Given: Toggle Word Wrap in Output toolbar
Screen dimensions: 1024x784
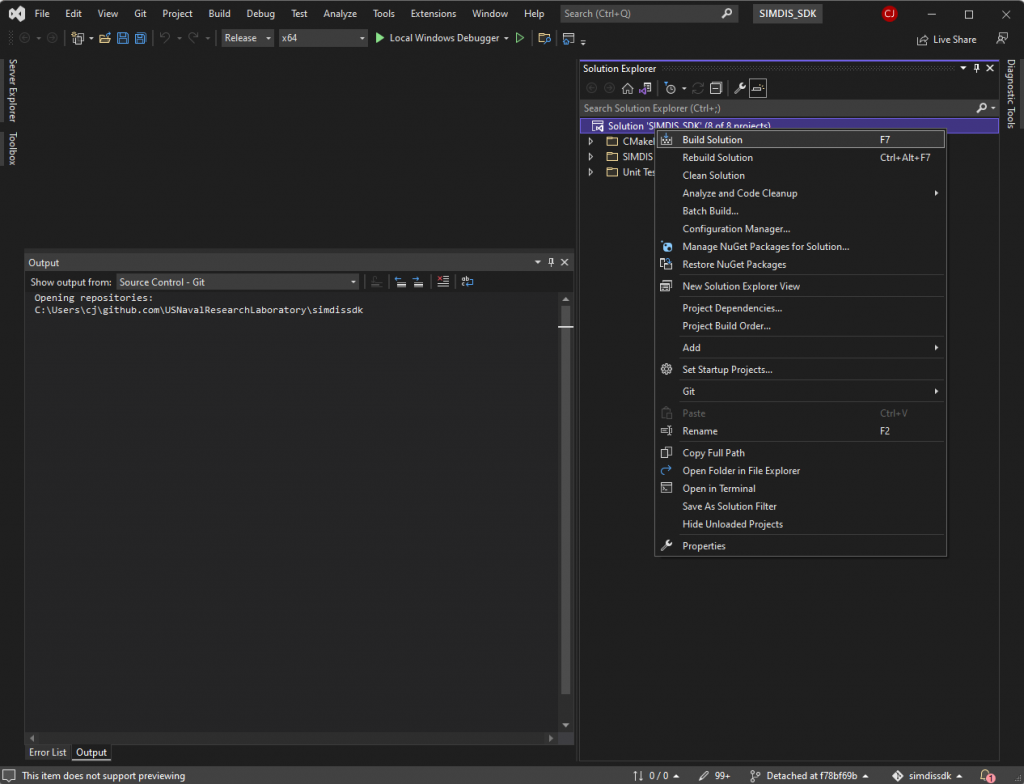Looking at the screenshot, I should click(467, 282).
